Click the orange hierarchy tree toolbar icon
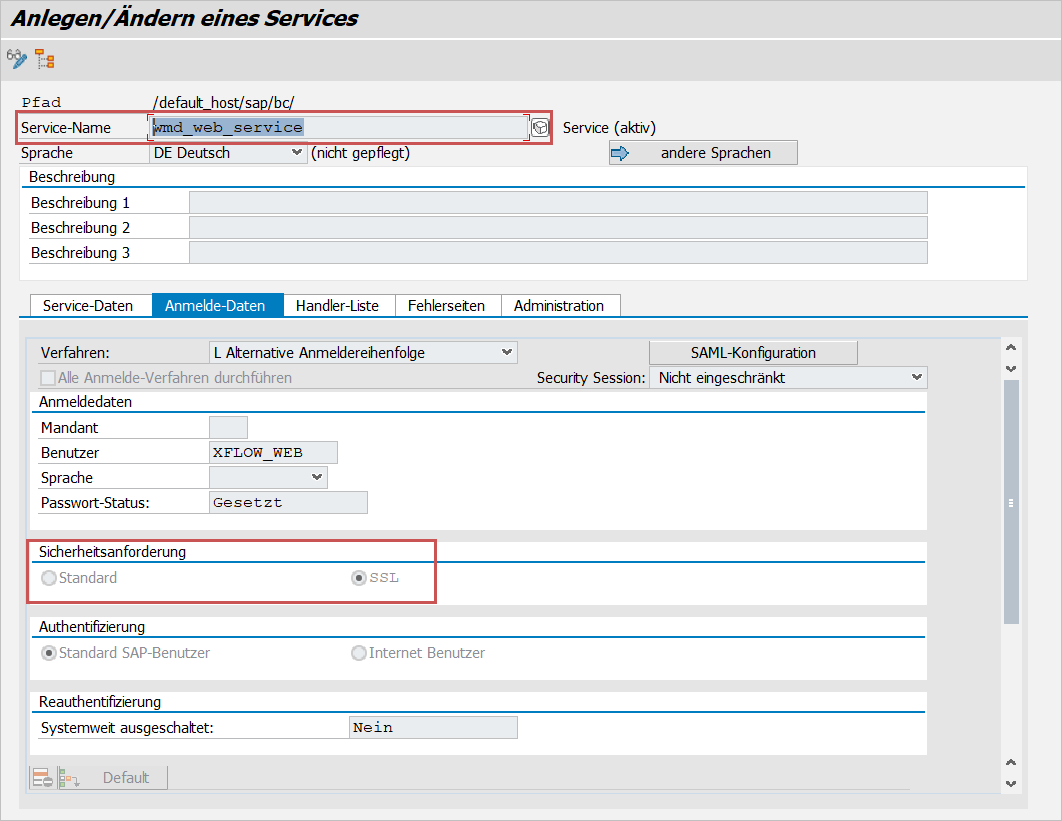The image size is (1062, 821). pos(45,60)
